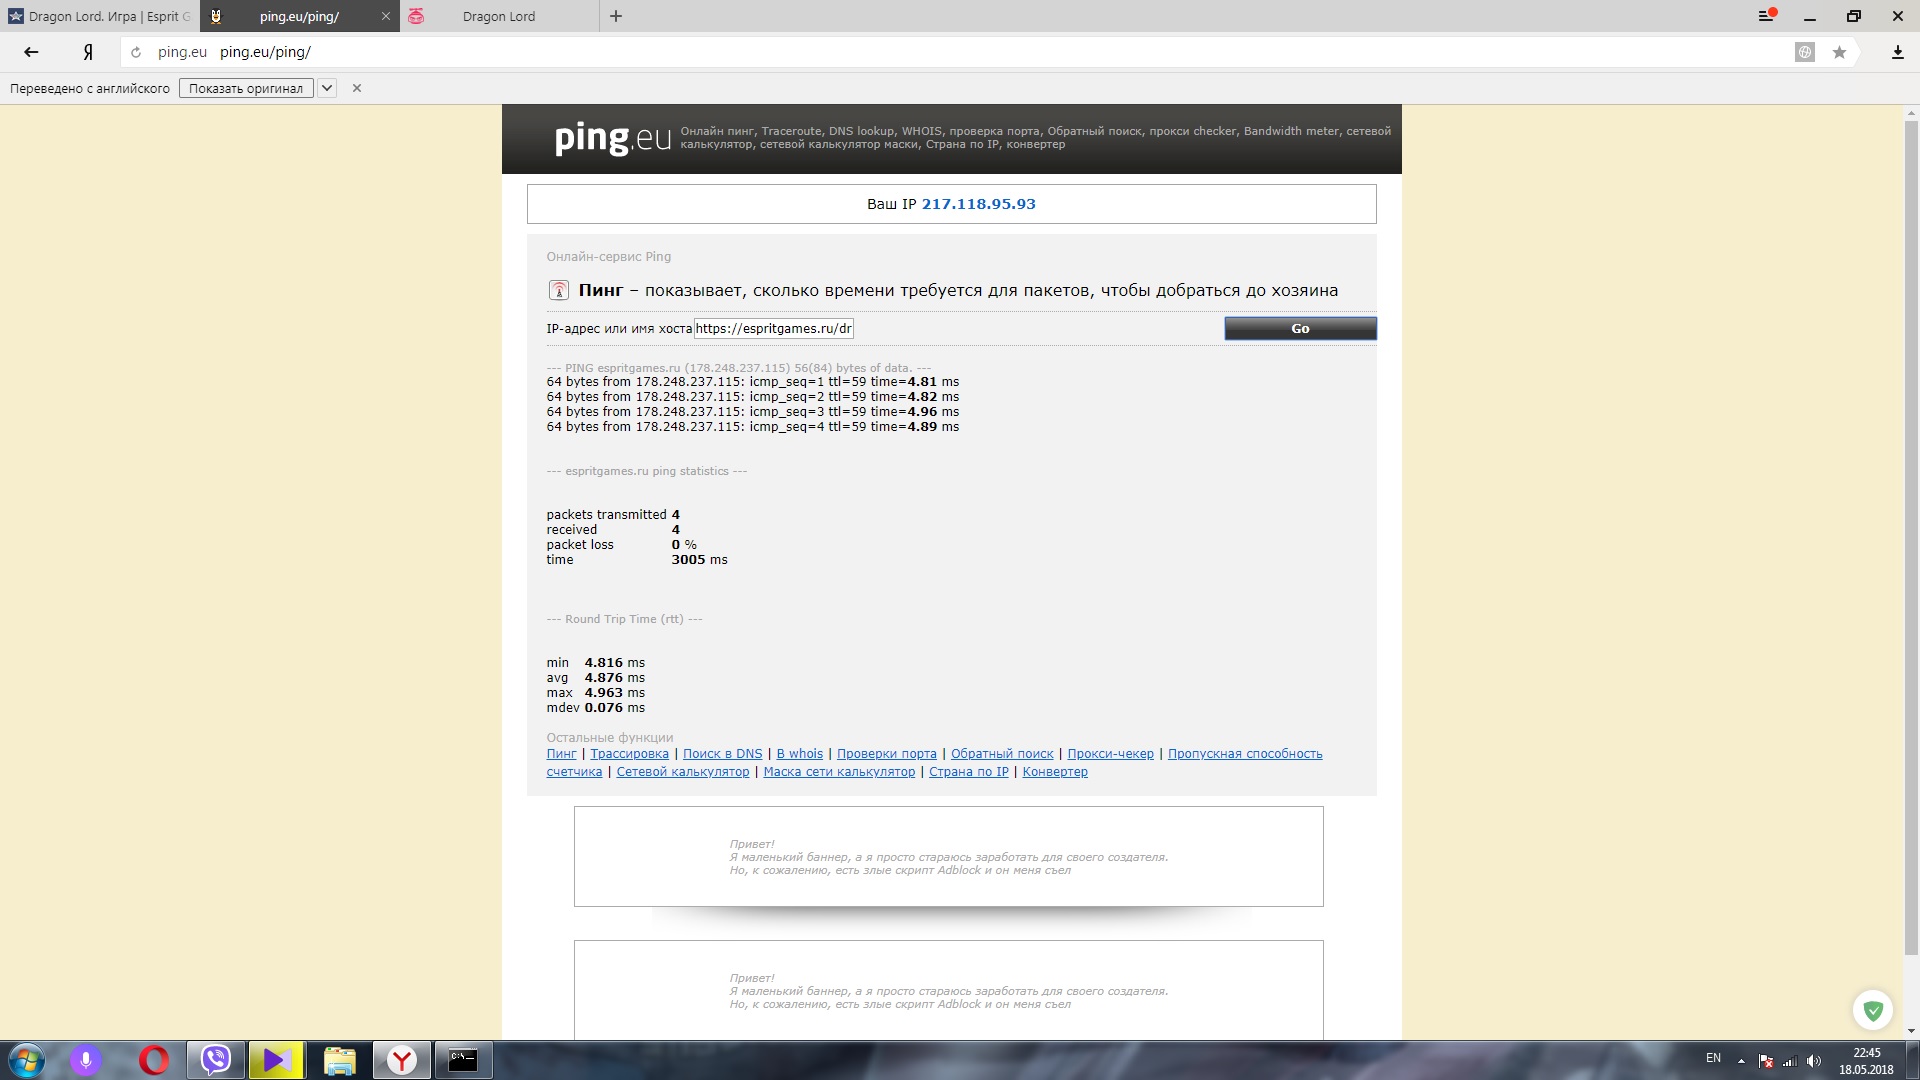This screenshot has width=1920, height=1080.
Task: Click the avg 4.876 ms value
Action: click(614, 678)
